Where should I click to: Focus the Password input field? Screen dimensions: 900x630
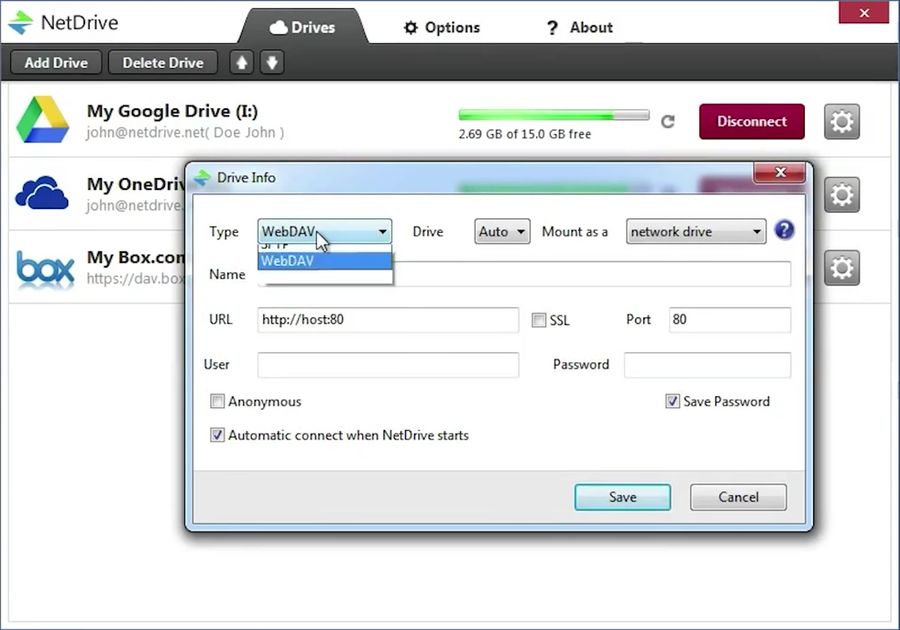707,365
